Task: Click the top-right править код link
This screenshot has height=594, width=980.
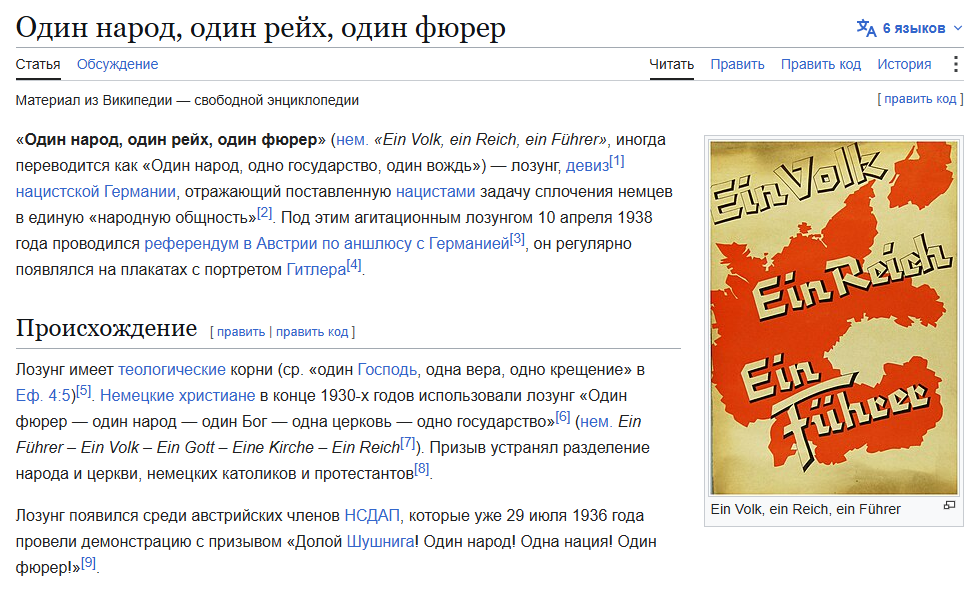Action: pos(920,99)
